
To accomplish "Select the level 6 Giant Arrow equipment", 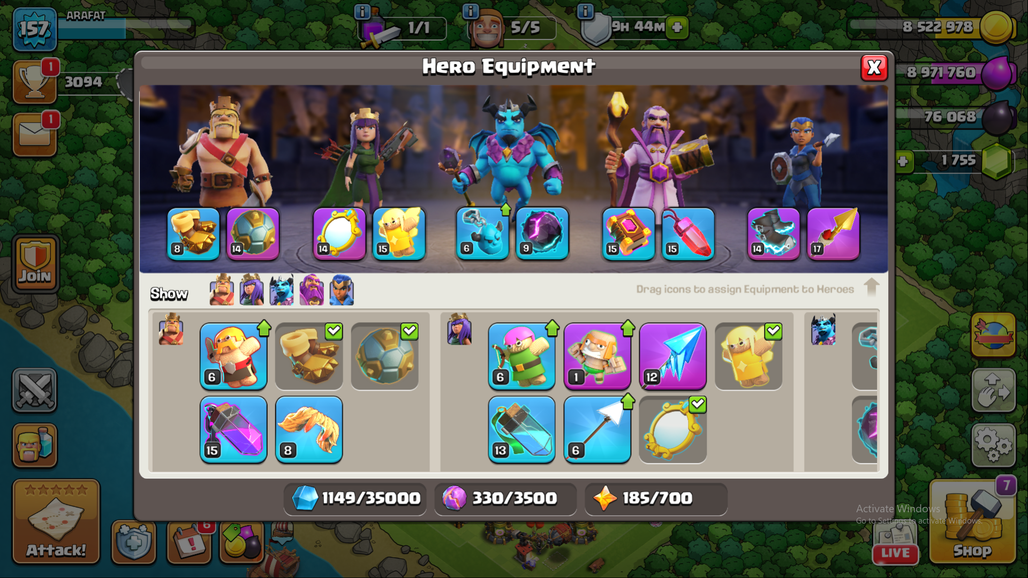I will tap(597, 429).
